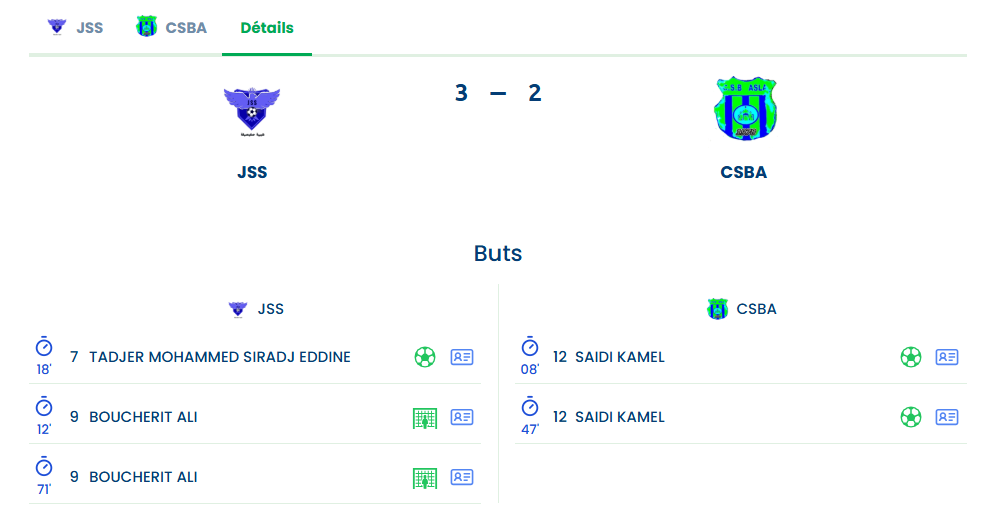The image size is (996, 519).
Task: Open player card for Boucherit's 12' goal
Action: [x=462, y=417]
